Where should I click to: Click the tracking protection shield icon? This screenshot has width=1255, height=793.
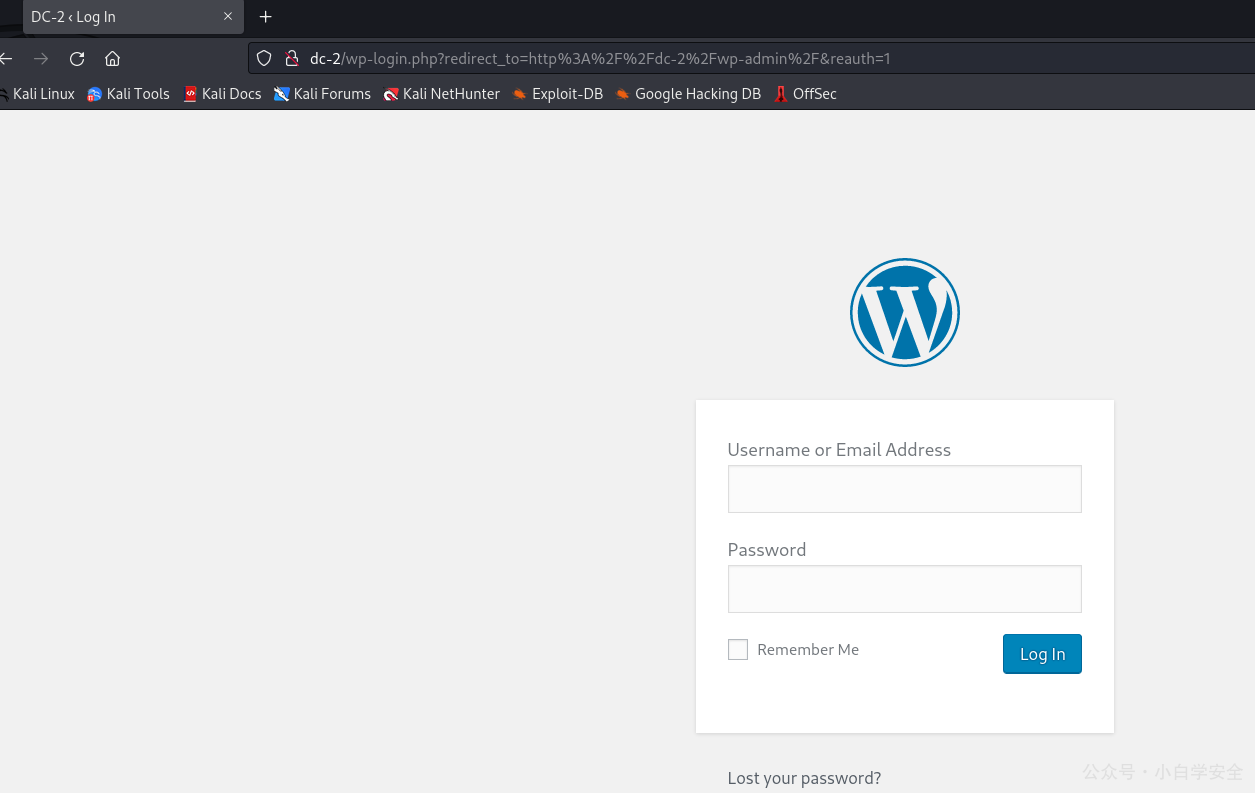pyautogui.click(x=264, y=59)
